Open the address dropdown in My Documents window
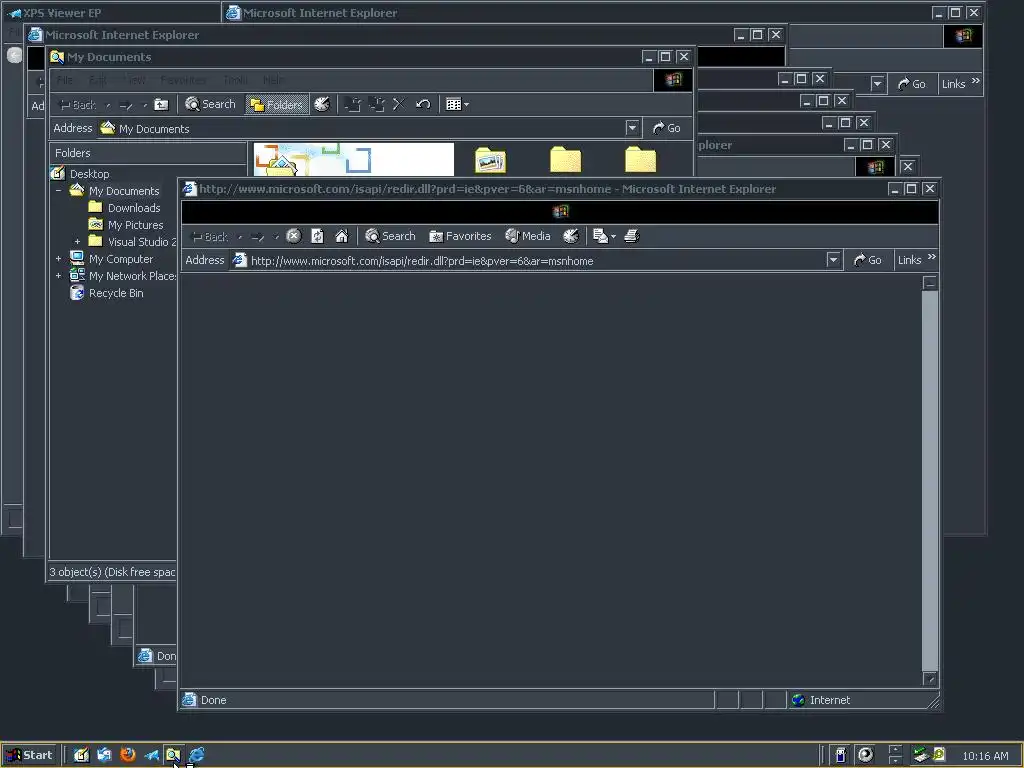Image resolution: width=1024 pixels, height=768 pixels. (632, 128)
